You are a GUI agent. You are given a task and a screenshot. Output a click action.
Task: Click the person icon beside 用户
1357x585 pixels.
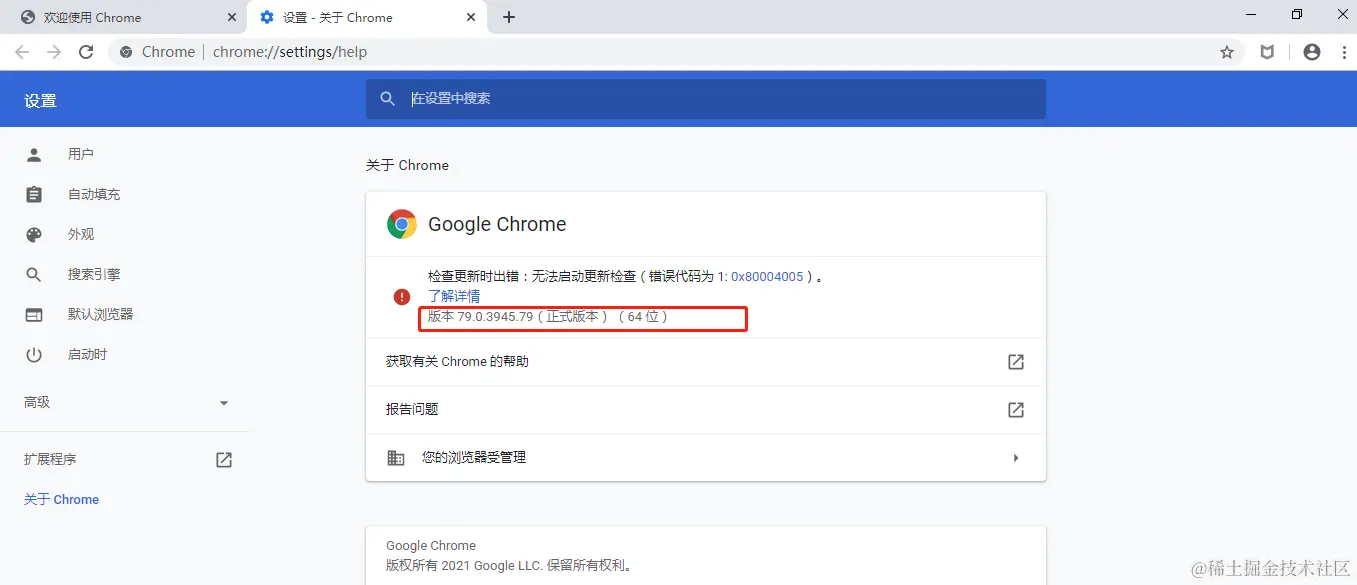click(34, 154)
